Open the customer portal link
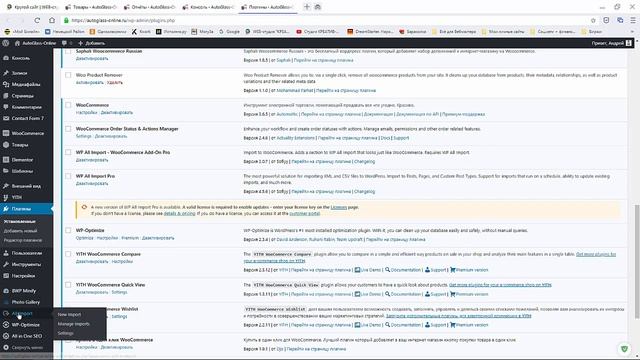Screen dimensions: 640x360 click(304, 213)
